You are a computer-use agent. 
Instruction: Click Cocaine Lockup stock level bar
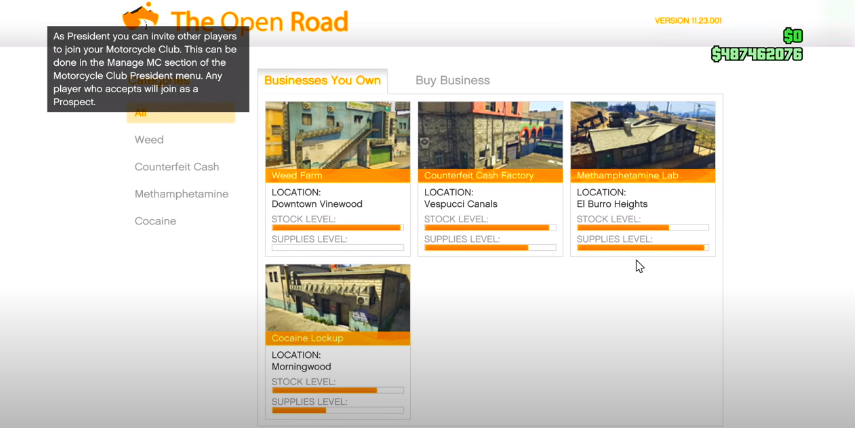click(338, 390)
